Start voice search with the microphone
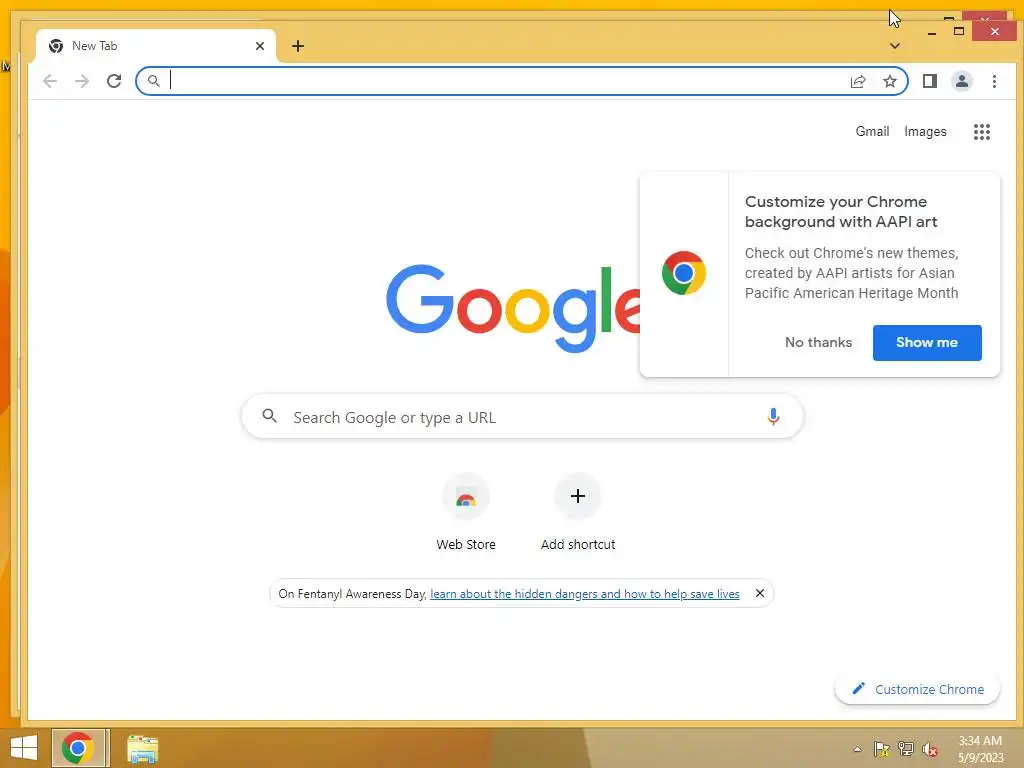Viewport: 1024px width, 768px height. (773, 417)
